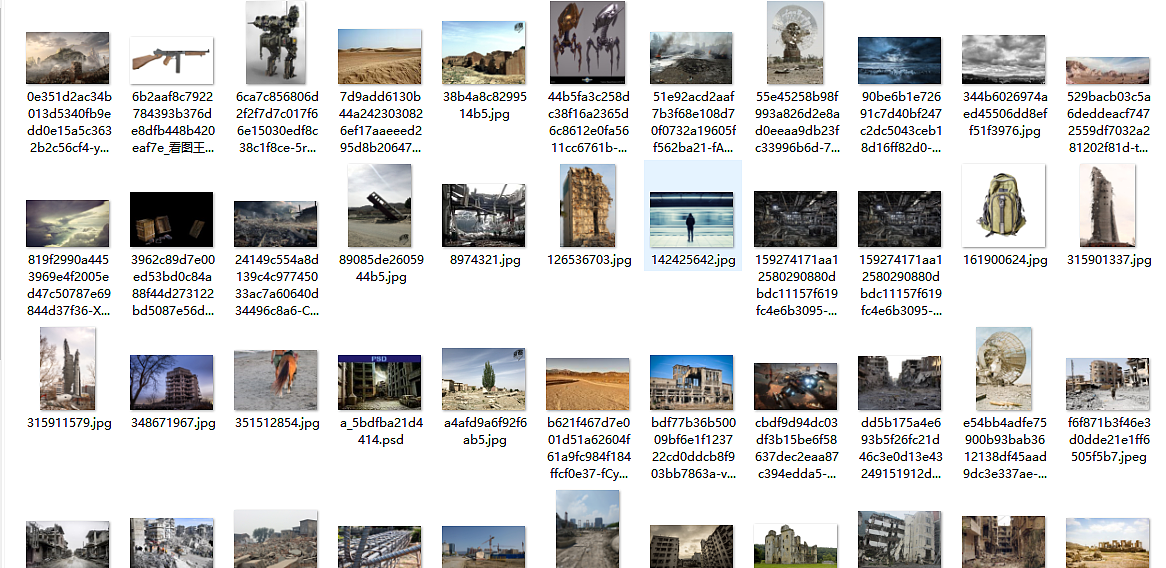
Task: Click the green backpack thumbnail 161900624.jpg
Action: 1003,205
